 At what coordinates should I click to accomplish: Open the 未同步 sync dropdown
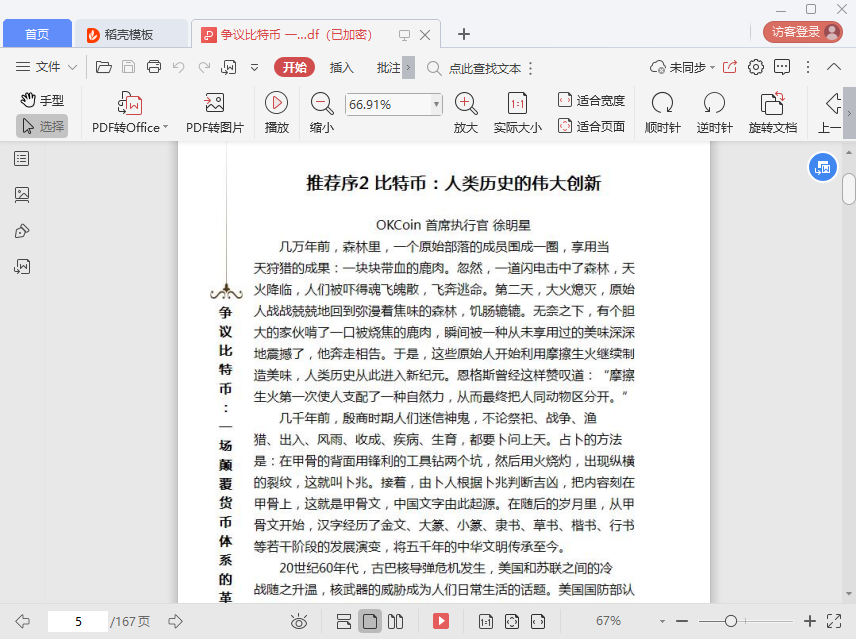click(683, 67)
